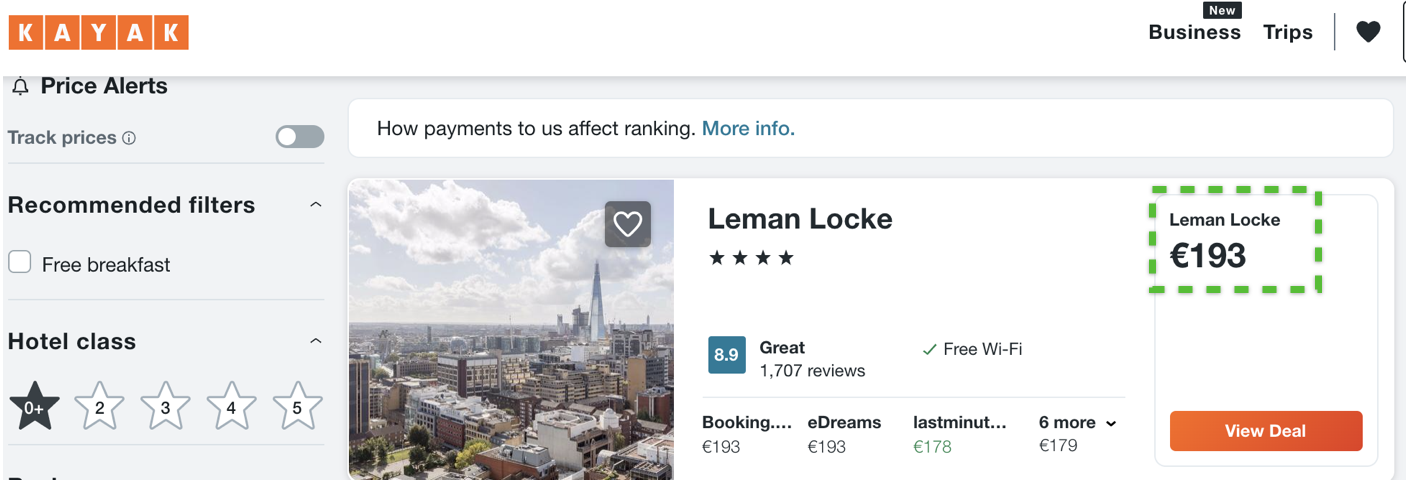
Task: Click the KAYAK logo
Action: pyautogui.click(x=98, y=32)
